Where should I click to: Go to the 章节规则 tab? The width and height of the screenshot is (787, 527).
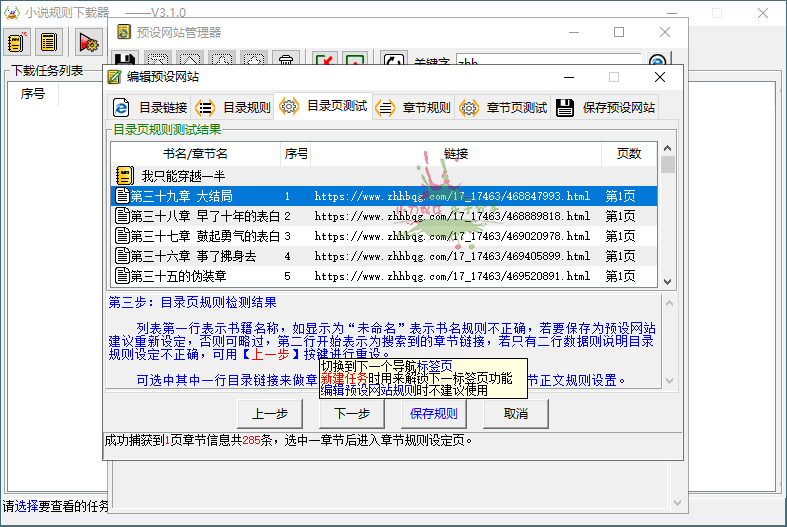point(414,108)
